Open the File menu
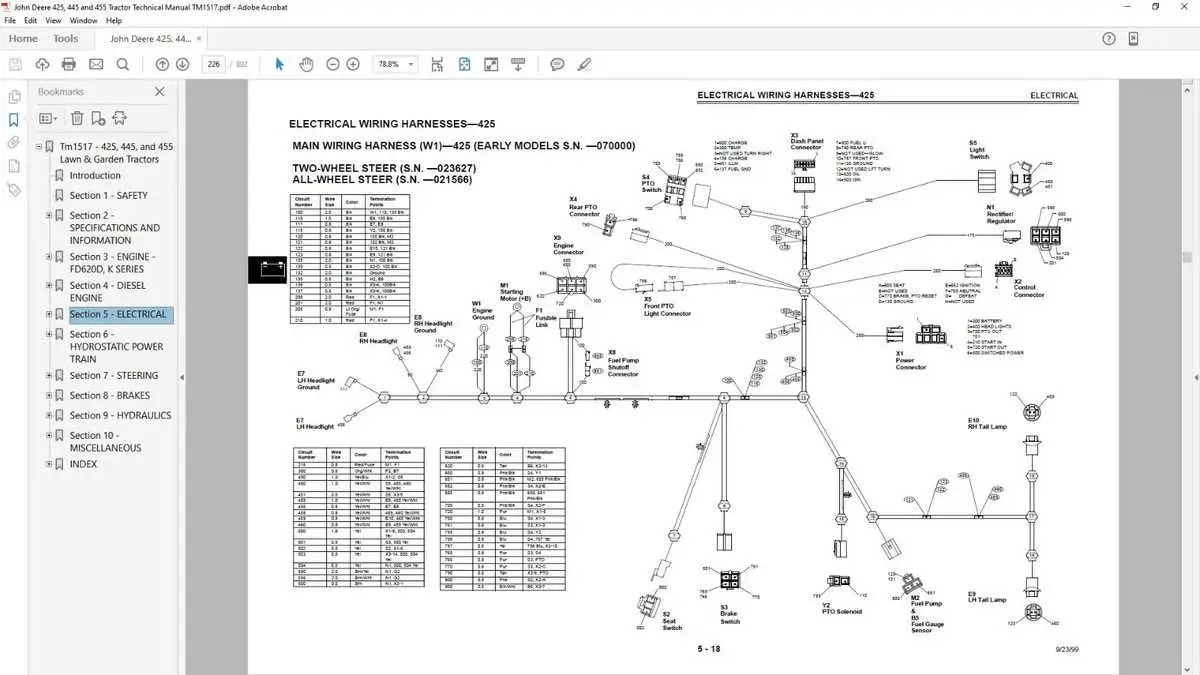 (10, 20)
